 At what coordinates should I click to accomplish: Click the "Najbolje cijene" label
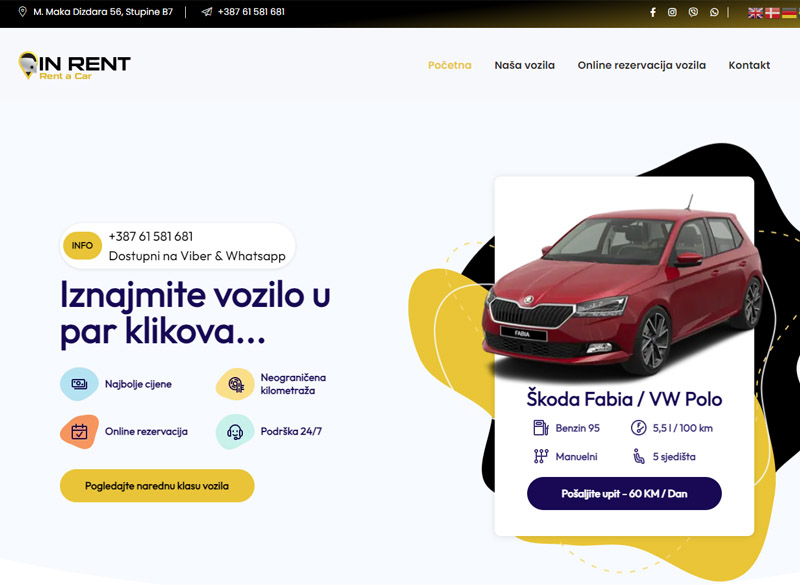tap(138, 384)
